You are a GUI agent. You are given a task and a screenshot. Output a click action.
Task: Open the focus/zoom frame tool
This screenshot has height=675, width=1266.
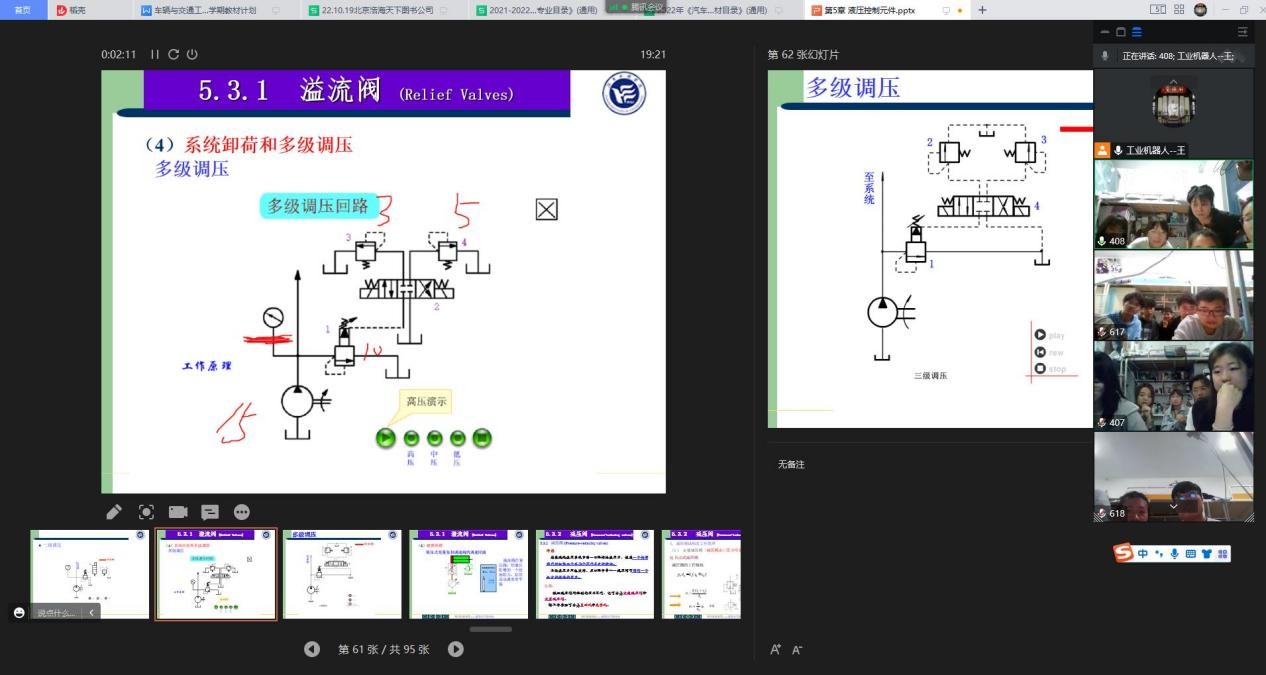[146, 512]
